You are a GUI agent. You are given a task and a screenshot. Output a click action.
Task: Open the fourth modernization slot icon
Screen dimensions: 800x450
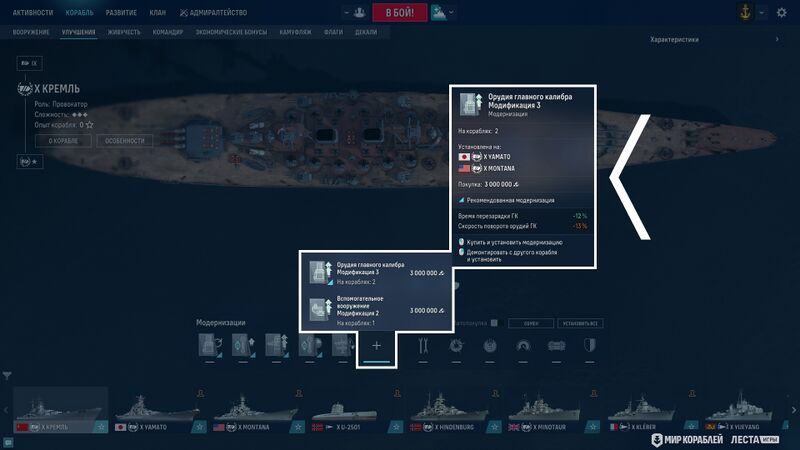click(310, 345)
